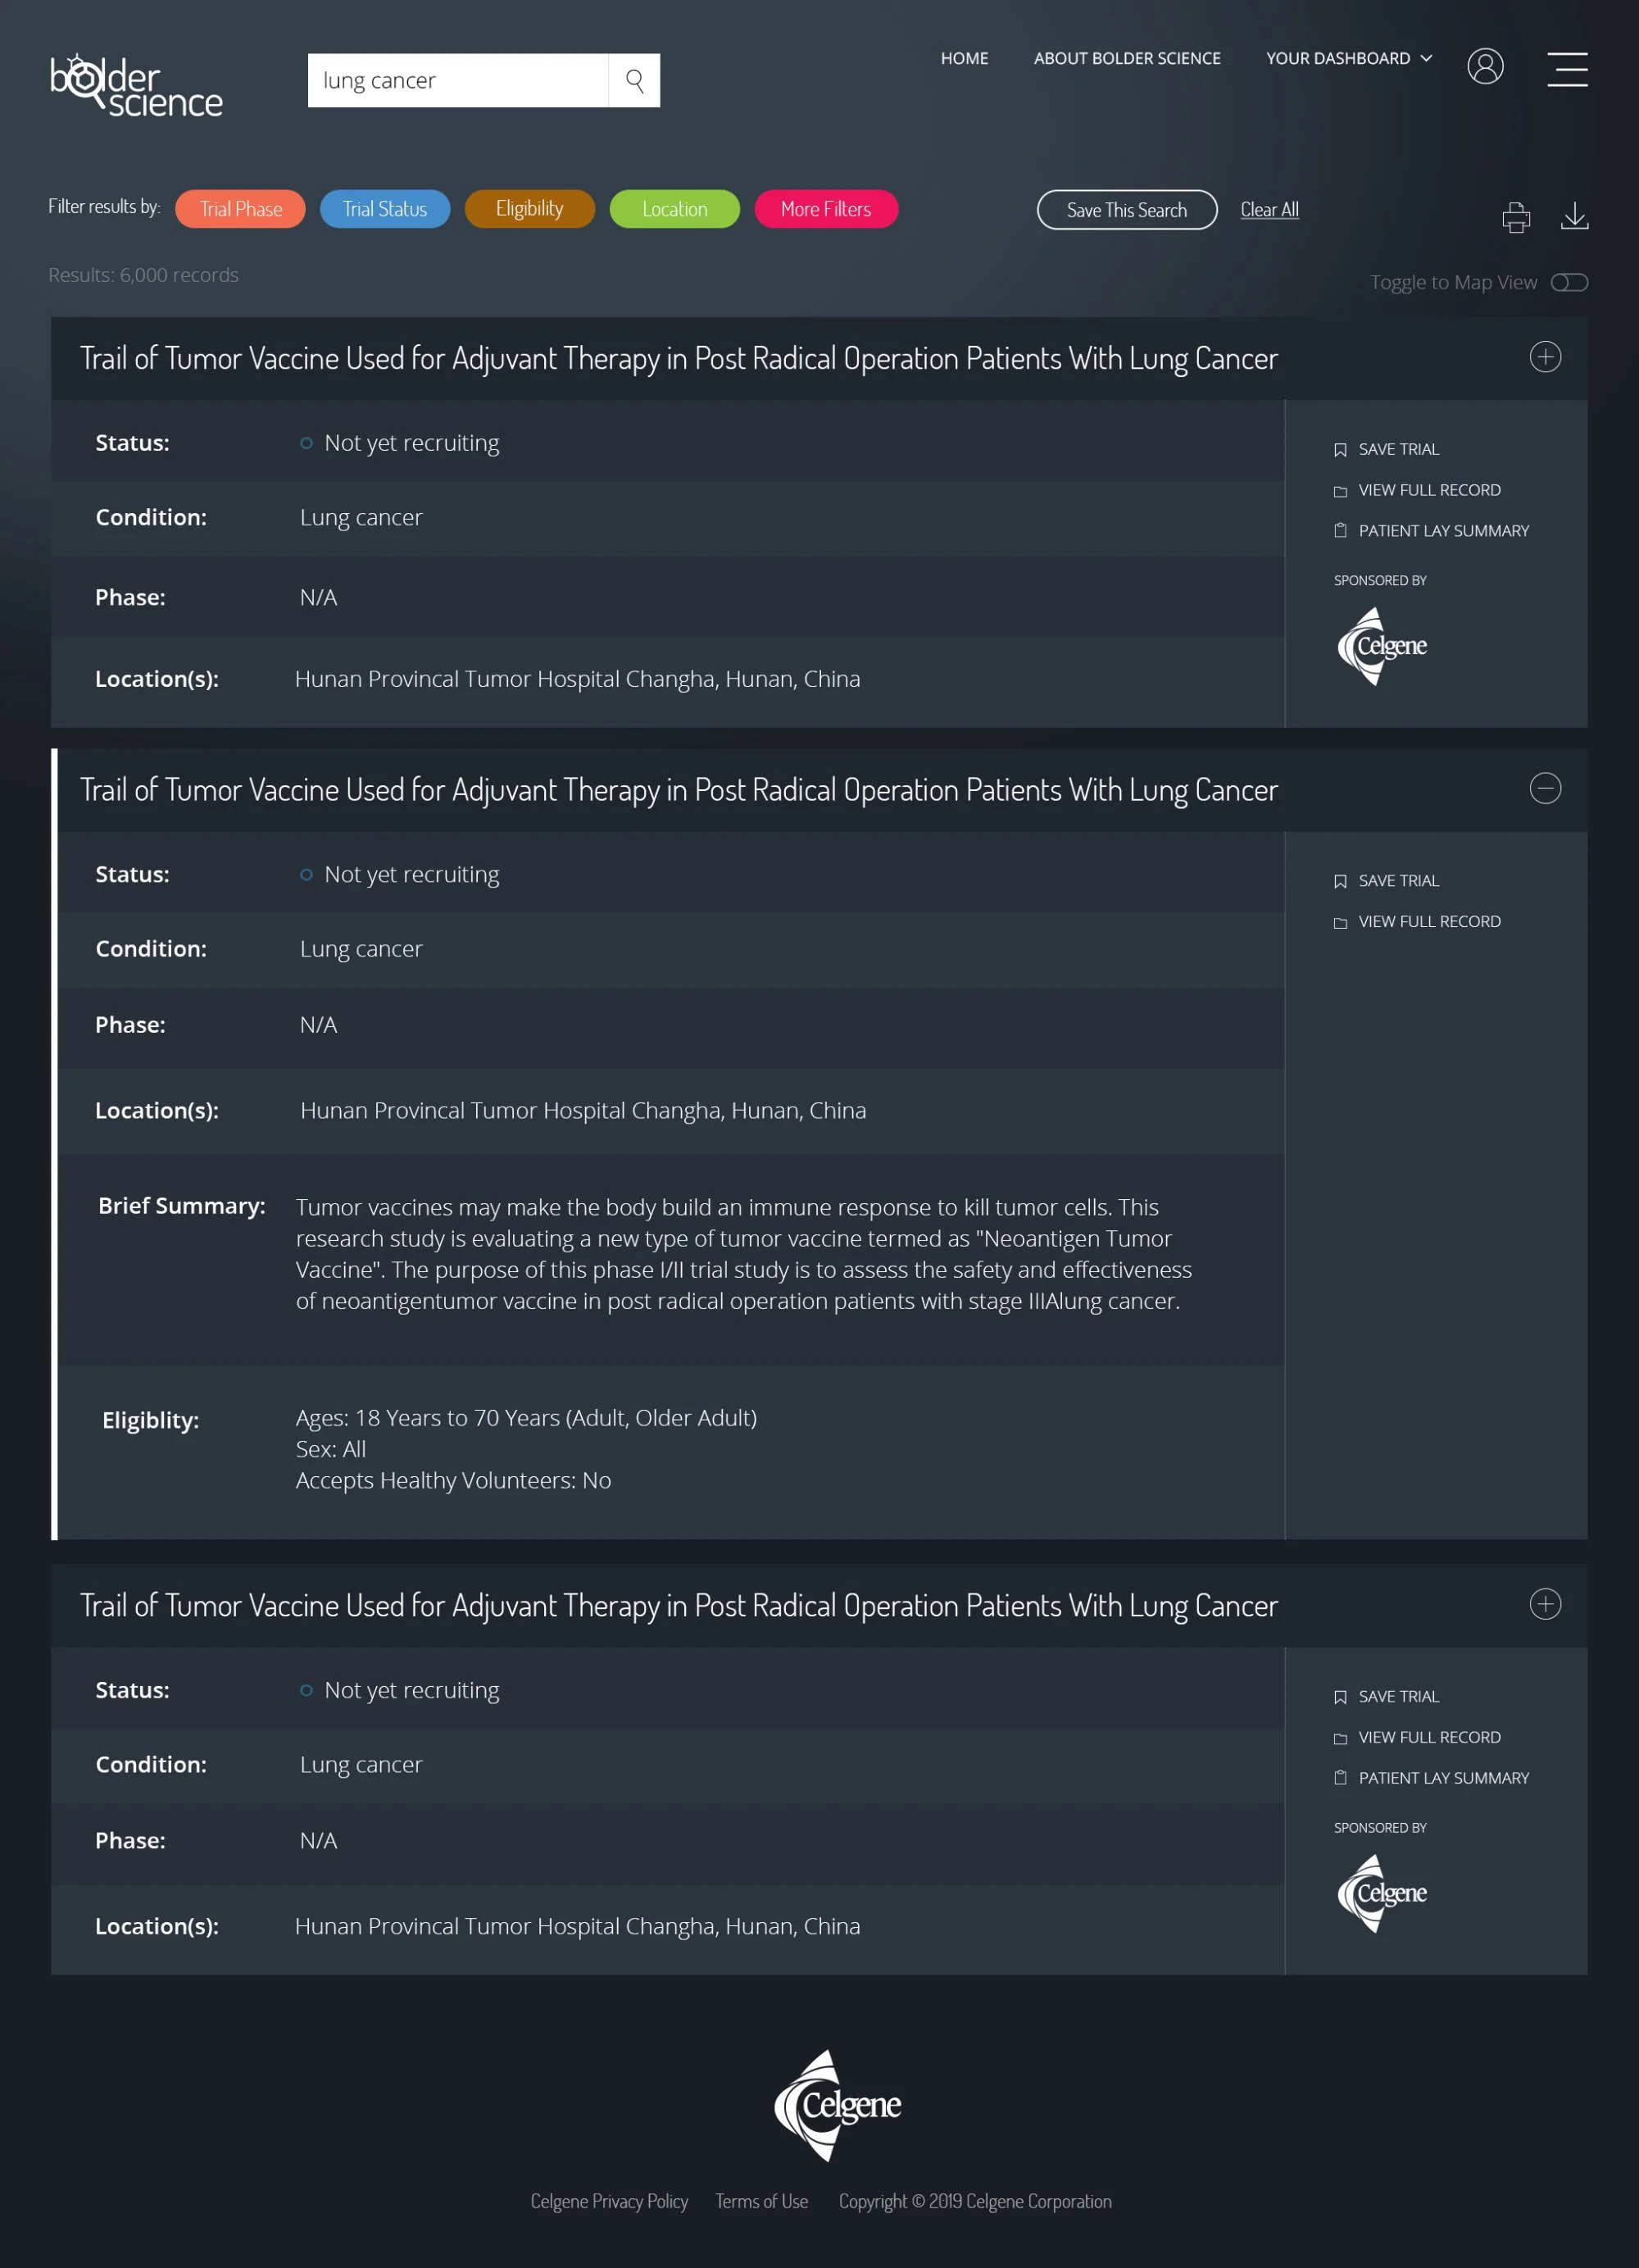Open Your Dashboard dropdown

point(1349,58)
